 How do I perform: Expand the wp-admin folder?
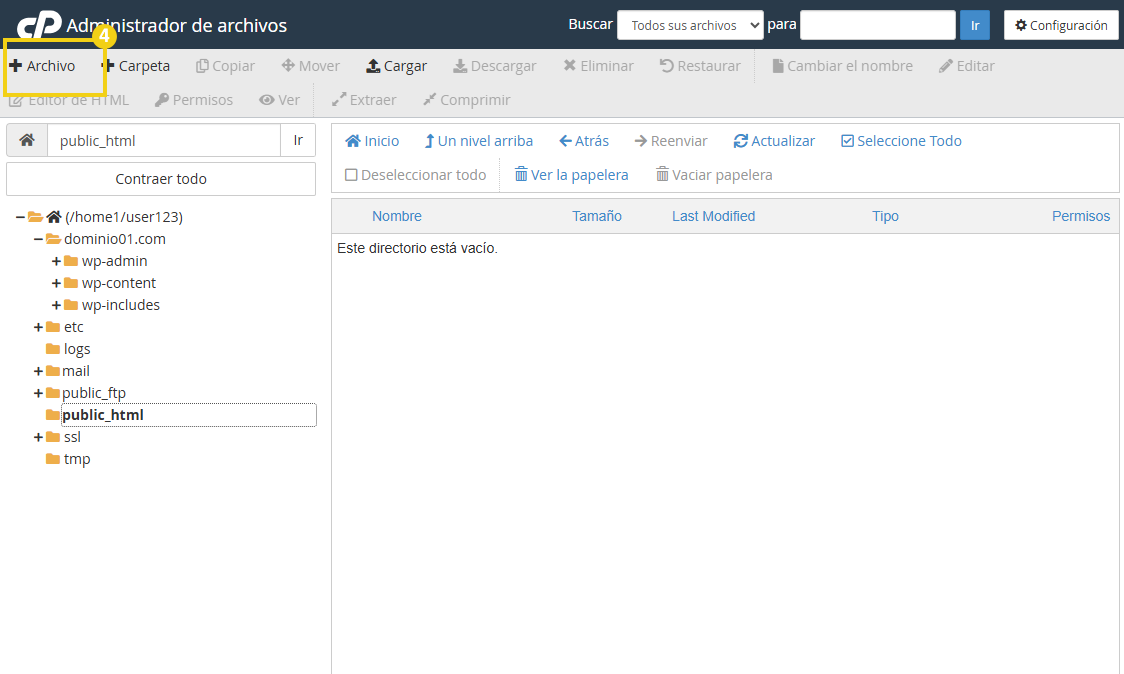(x=56, y=261)
